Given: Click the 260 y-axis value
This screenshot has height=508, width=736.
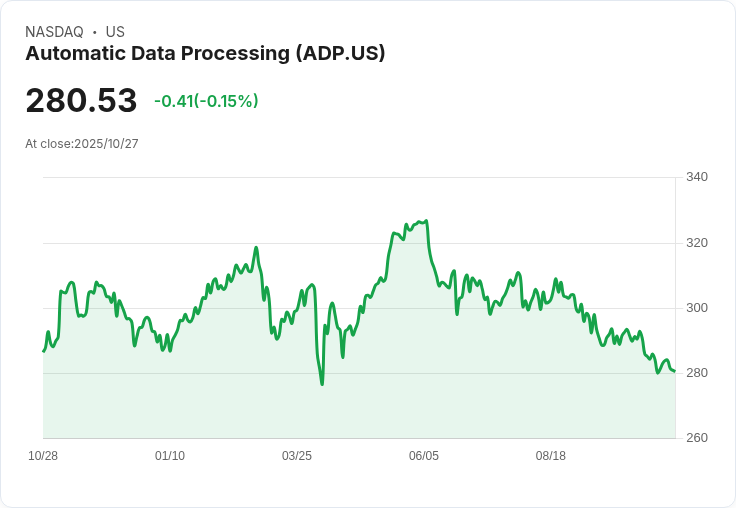Looking at the screenshot, I should pyautogui.click(x=697, y=438).
